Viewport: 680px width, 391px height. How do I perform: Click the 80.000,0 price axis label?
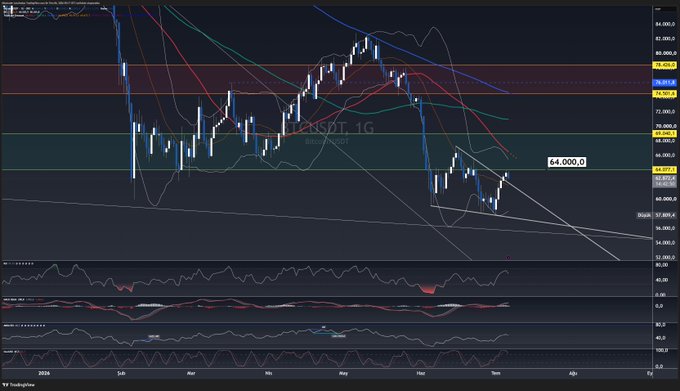[x=665, y=53]
